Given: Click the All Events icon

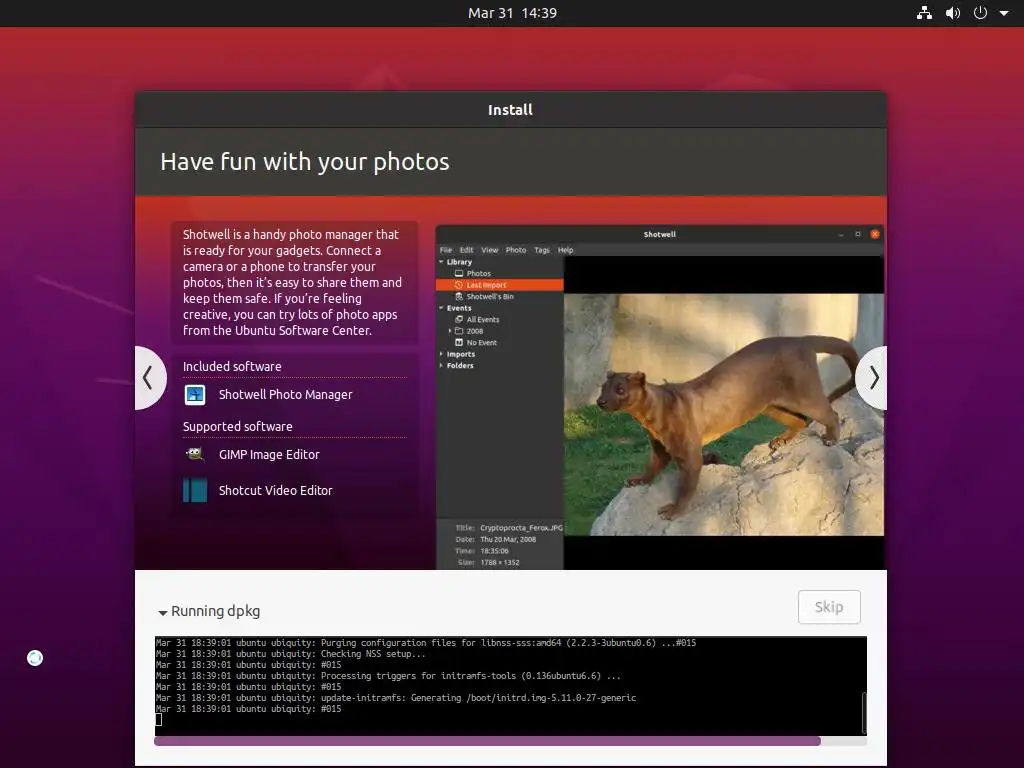Looking at the screenshot, I should pos(459,319).
